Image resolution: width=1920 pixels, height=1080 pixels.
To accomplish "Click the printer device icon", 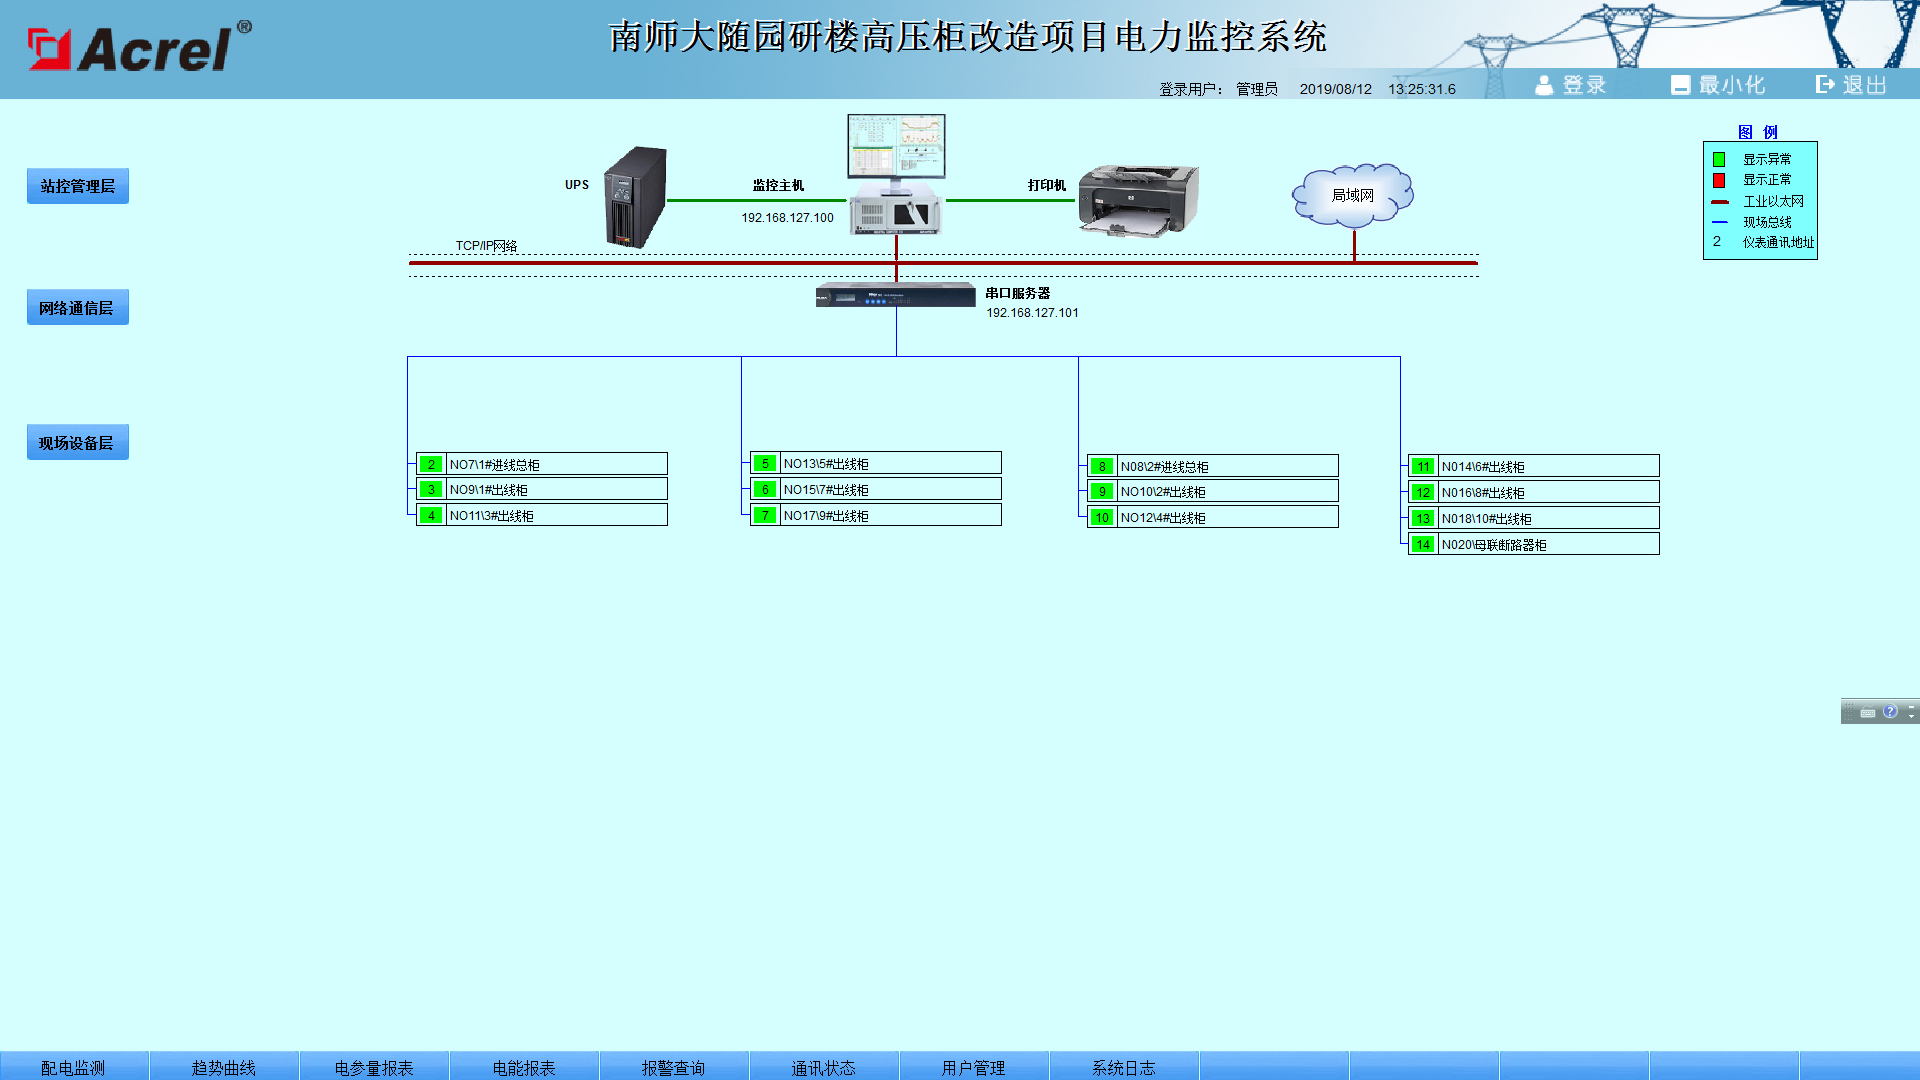I will click(x=1138, y=200).
